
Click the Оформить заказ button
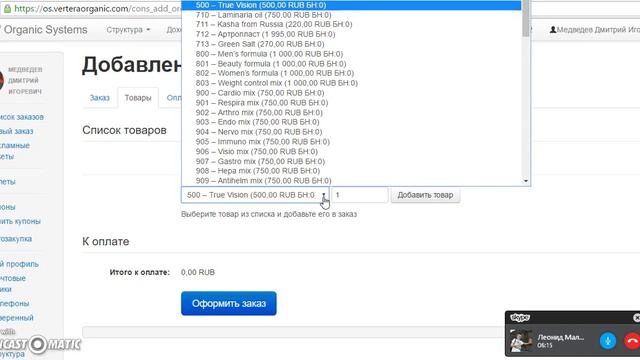click(x=229, y=303)
